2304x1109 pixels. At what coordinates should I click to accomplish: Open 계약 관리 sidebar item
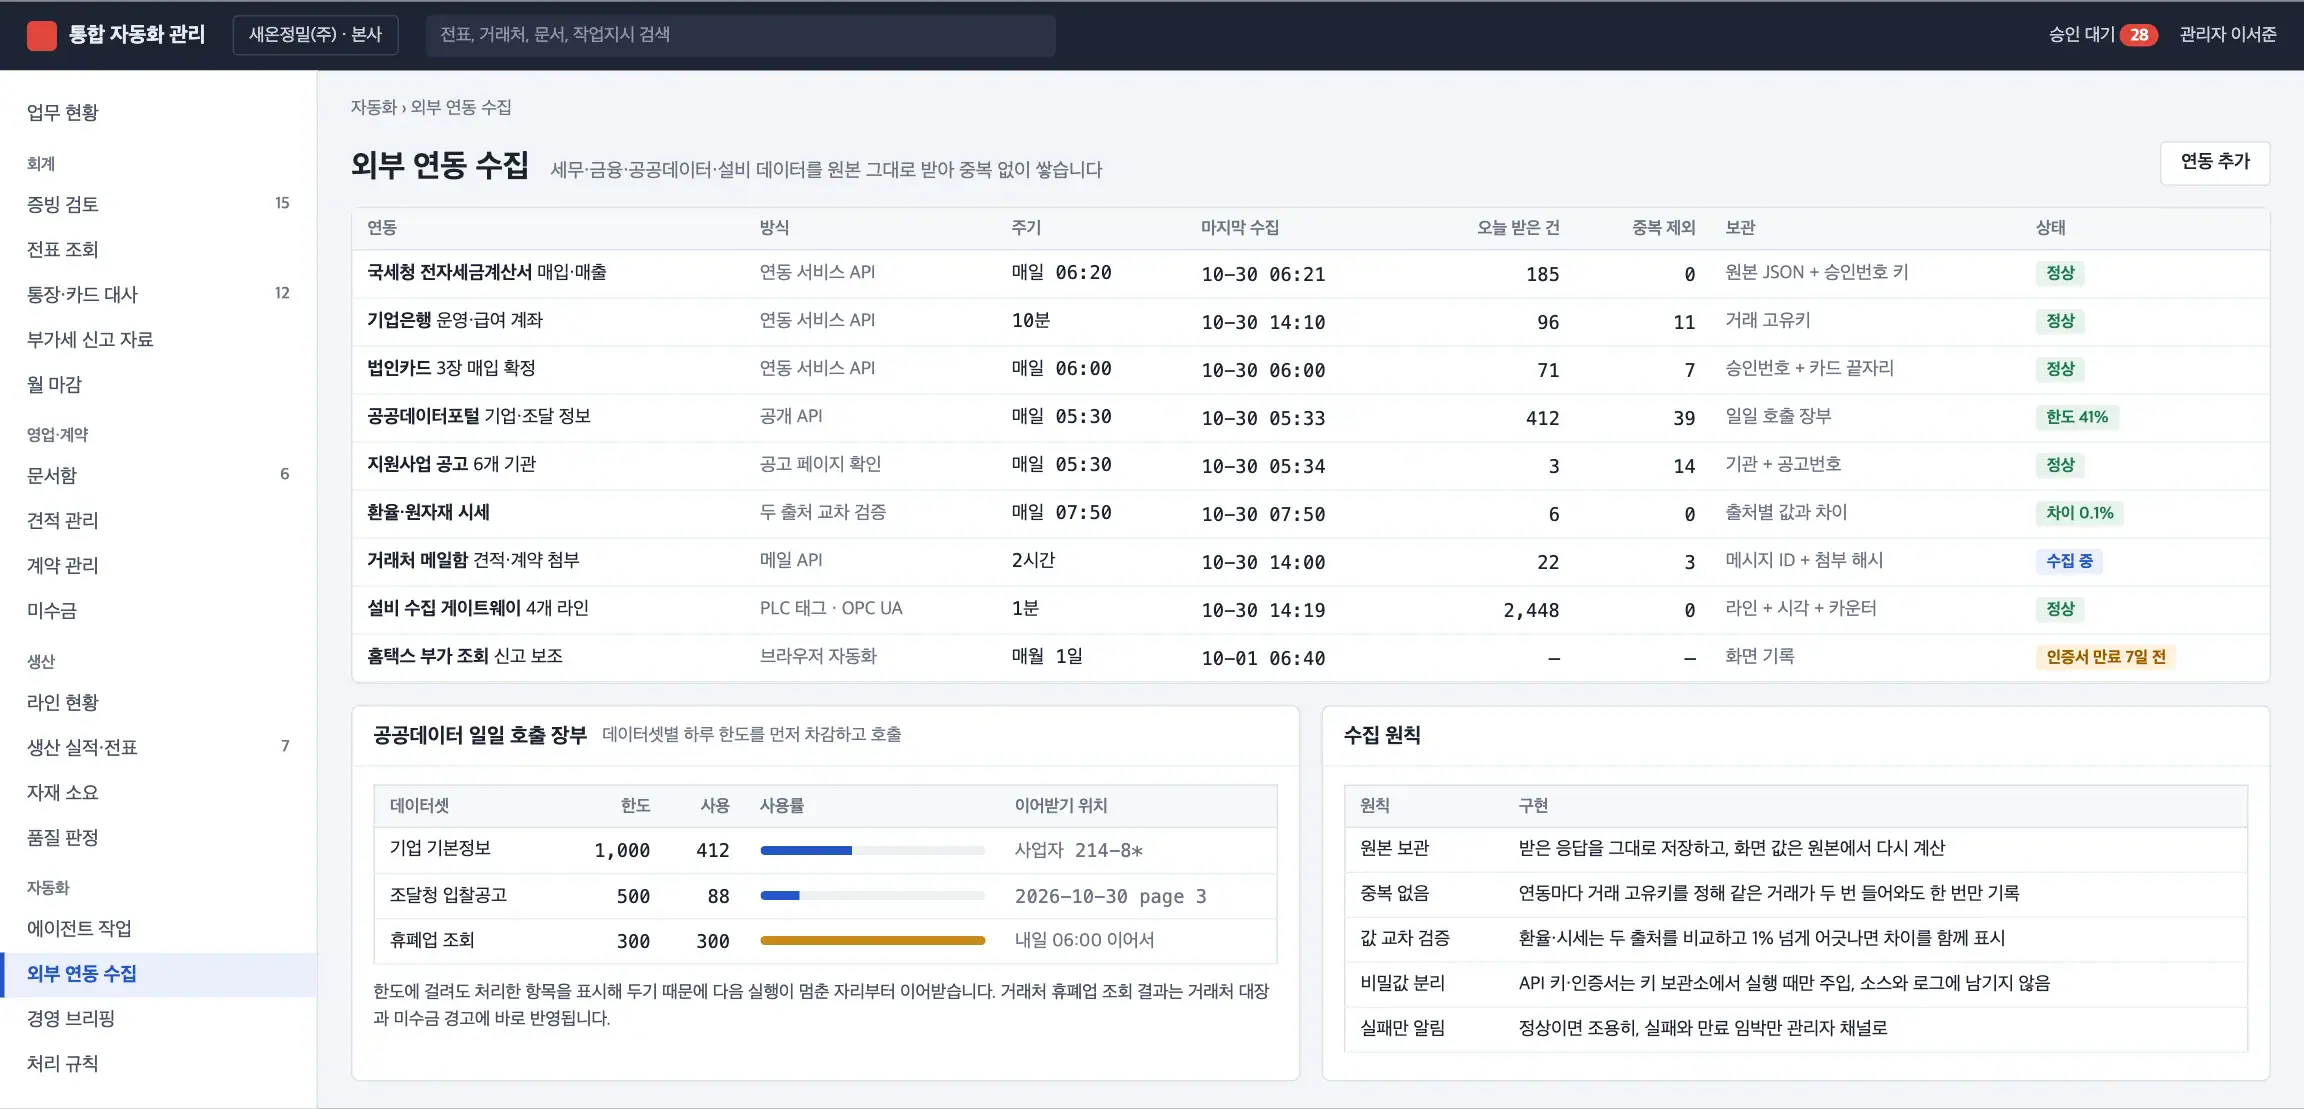[x=158, y=565]
